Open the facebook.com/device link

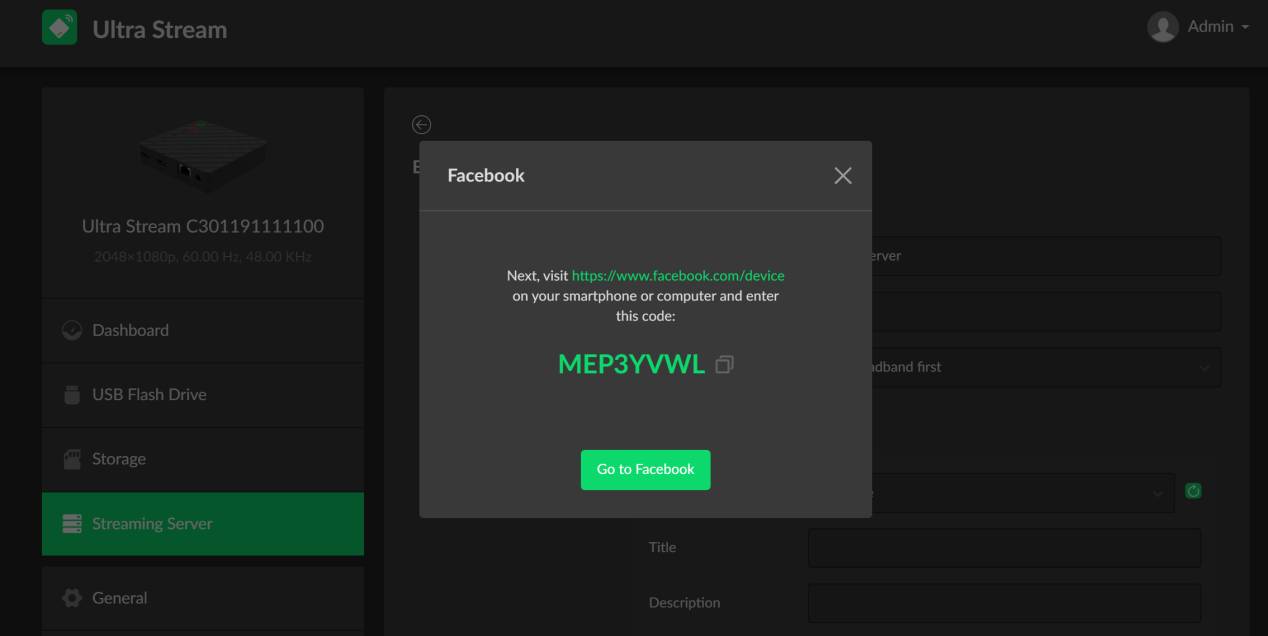[x=678, y=275]
